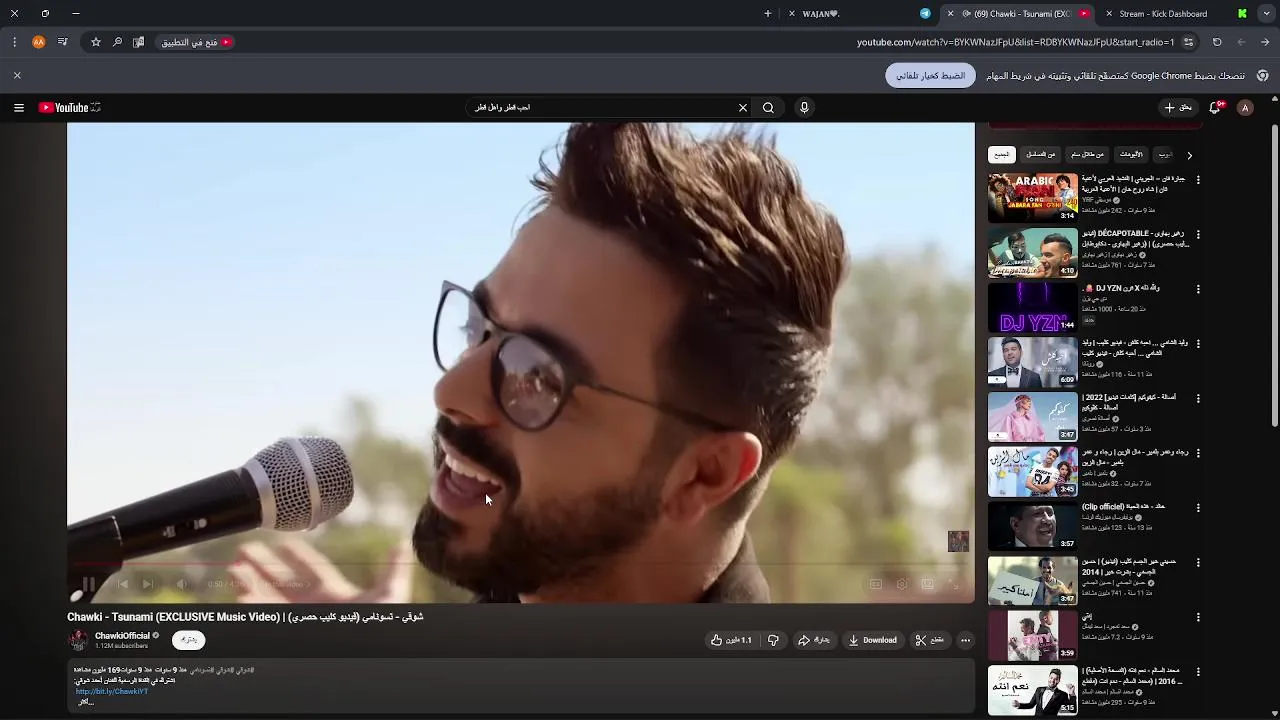The height and width of the screenshot is (720, 1280).
Task: Click the white subscribe button
Action: pyautogui.click(x=188, y=640)
